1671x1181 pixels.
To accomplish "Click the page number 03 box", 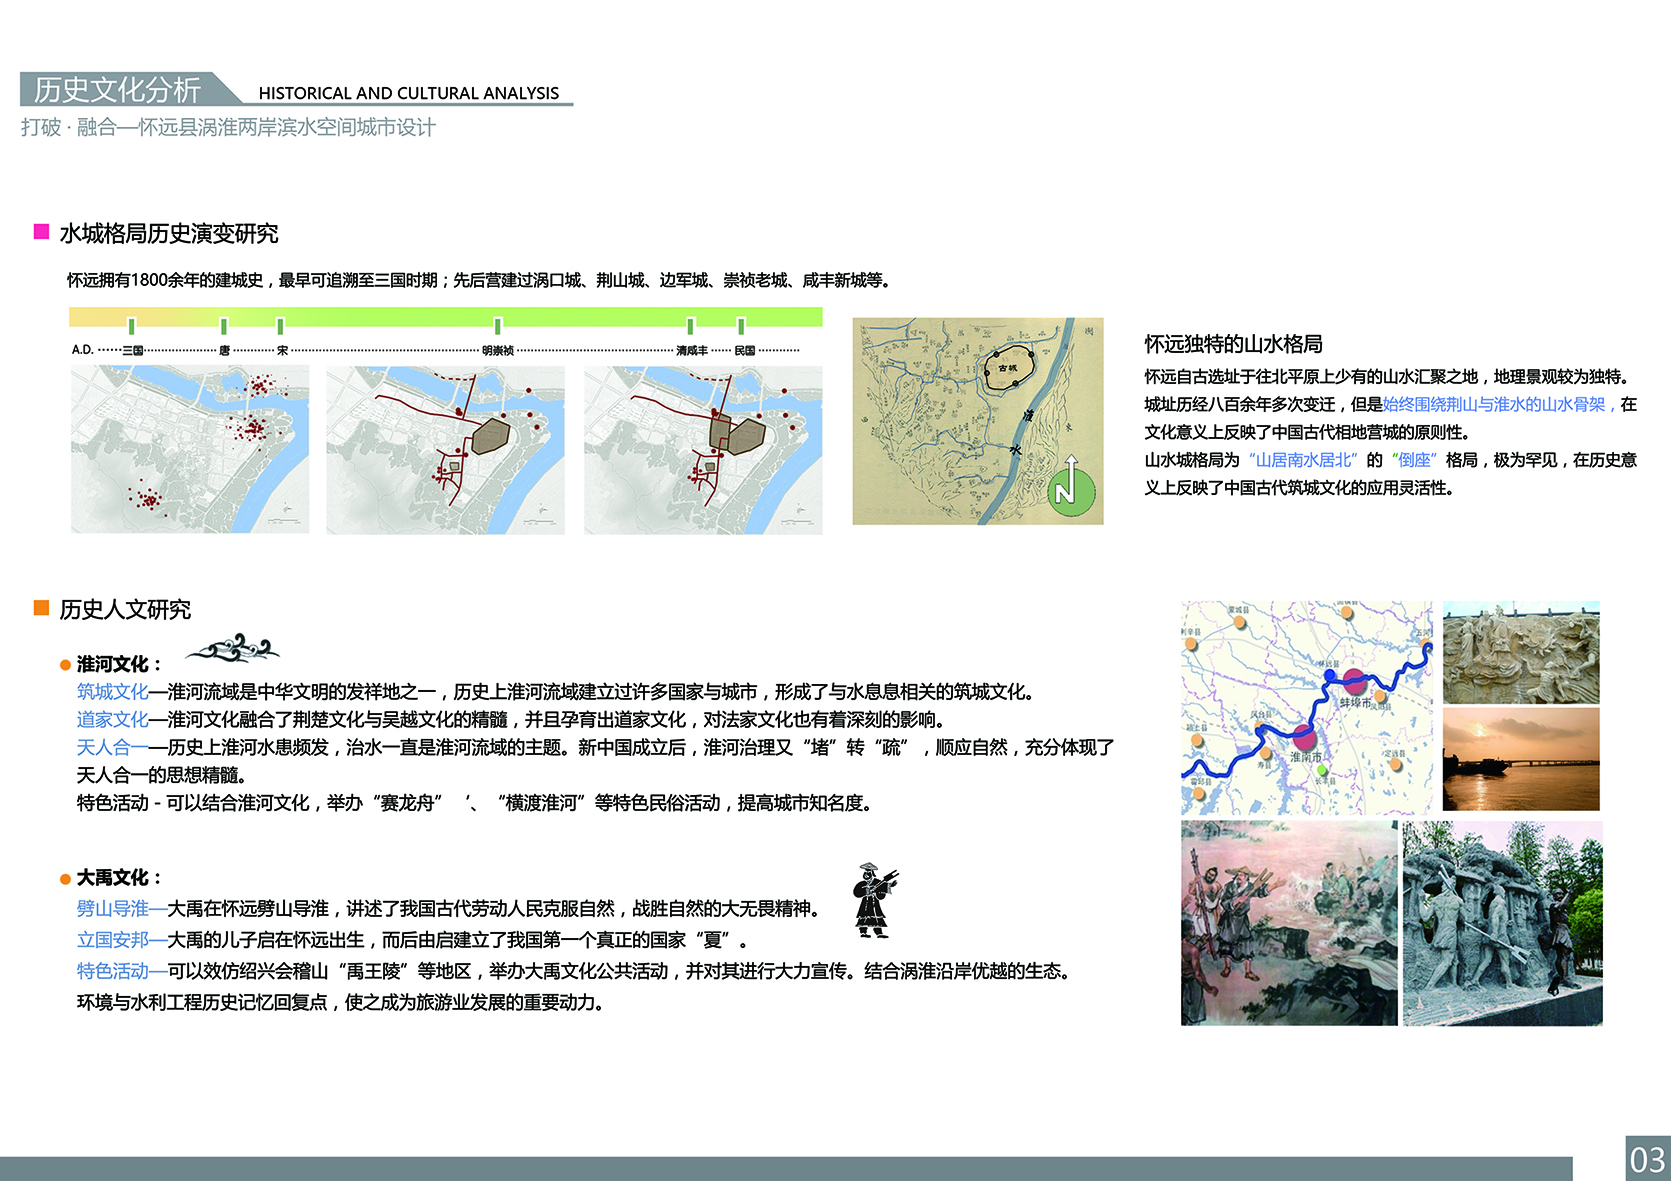I will 1647,1159.
